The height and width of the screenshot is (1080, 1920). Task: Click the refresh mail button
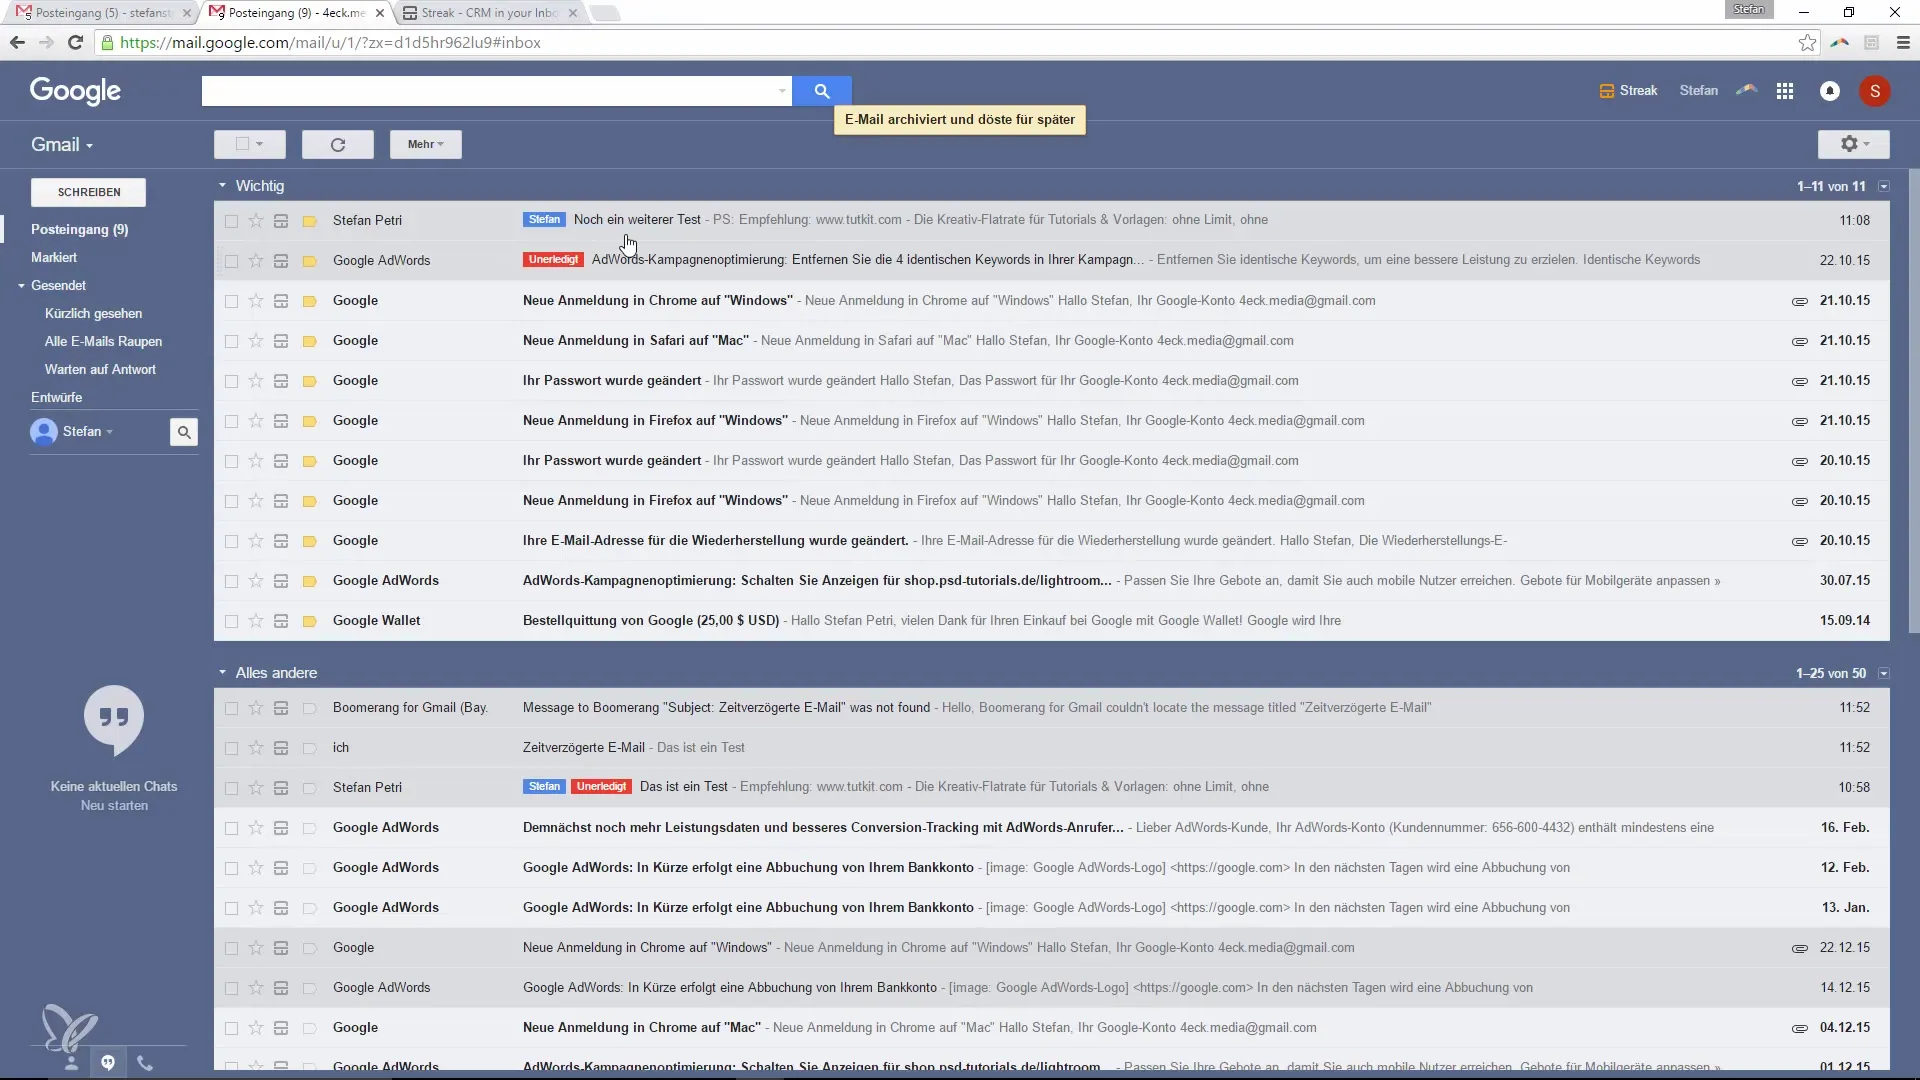tap(338, 144)
